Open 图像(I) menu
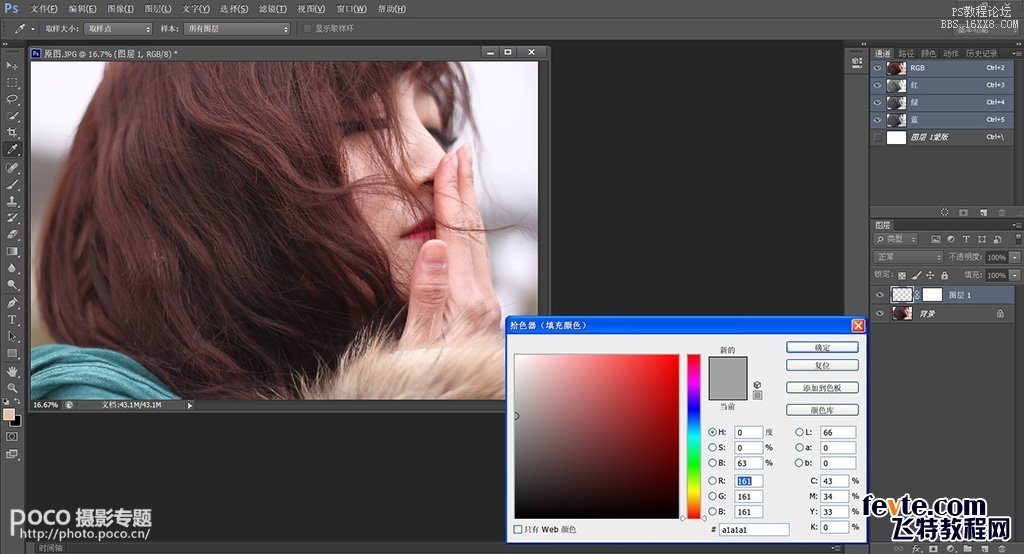1024x554 pixels. pos(120,8)
